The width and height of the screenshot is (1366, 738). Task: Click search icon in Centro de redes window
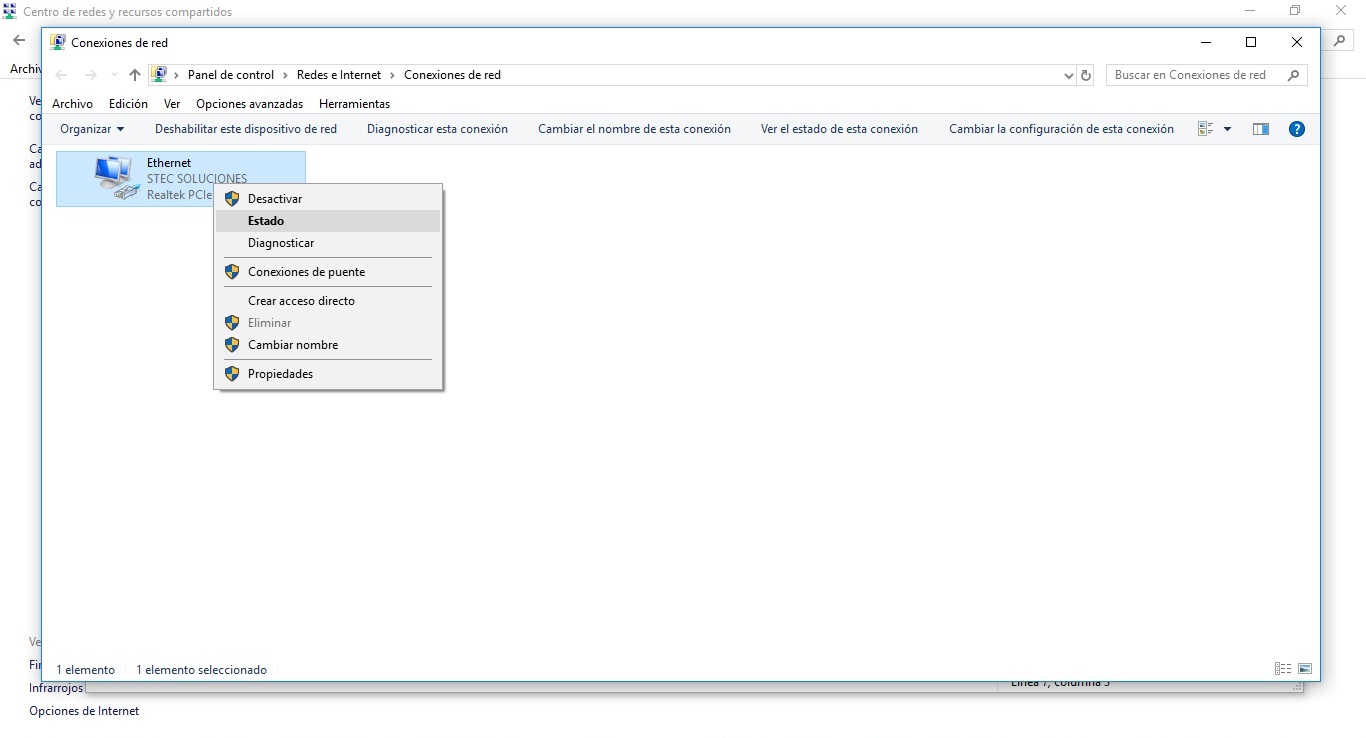pos(1341,41)
